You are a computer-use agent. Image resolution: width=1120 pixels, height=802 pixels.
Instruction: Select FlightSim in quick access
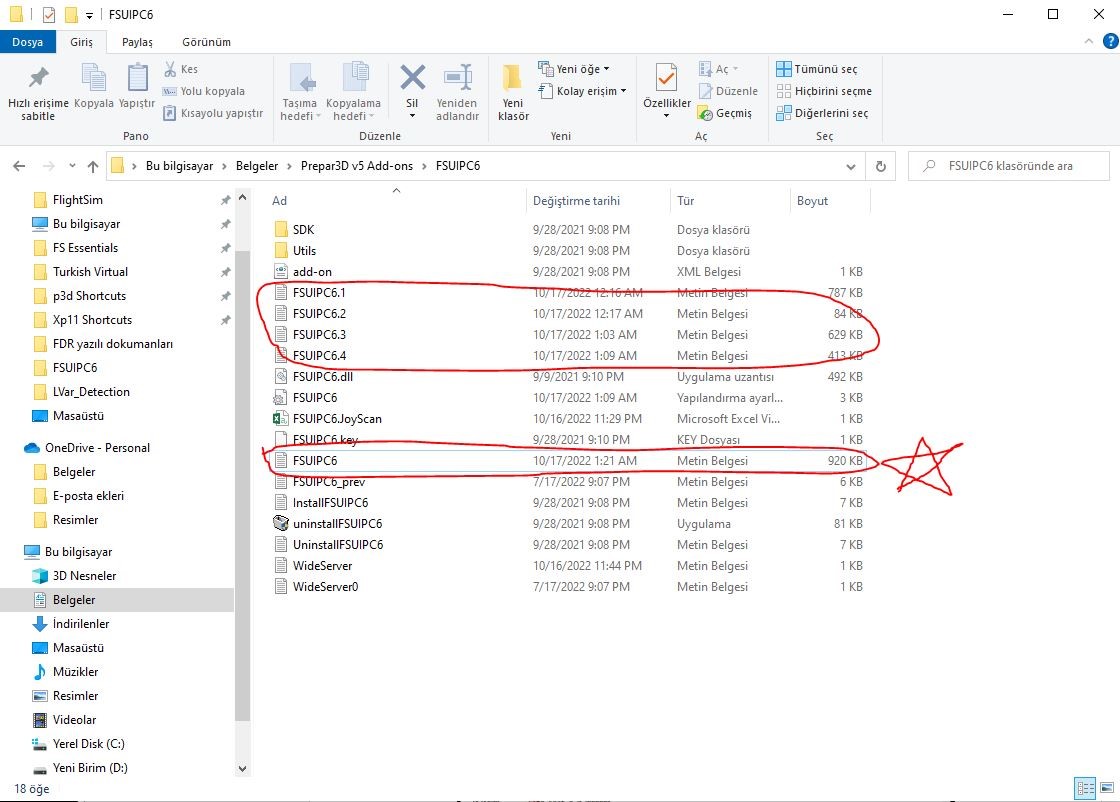(x=77, y=200)
